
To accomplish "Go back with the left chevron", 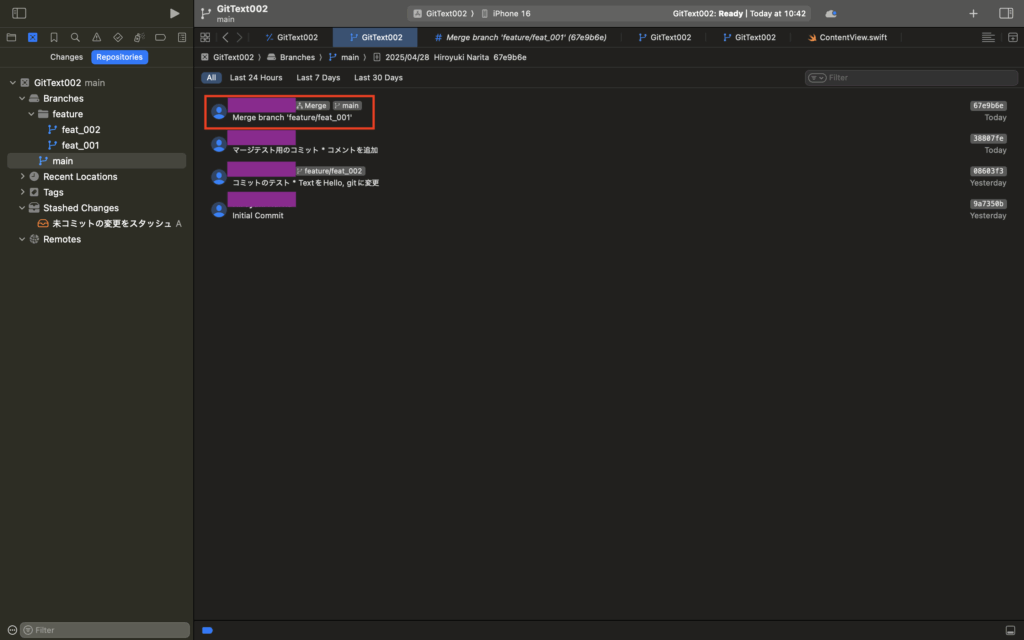I will pyautogui.click(x=225, y=37).
